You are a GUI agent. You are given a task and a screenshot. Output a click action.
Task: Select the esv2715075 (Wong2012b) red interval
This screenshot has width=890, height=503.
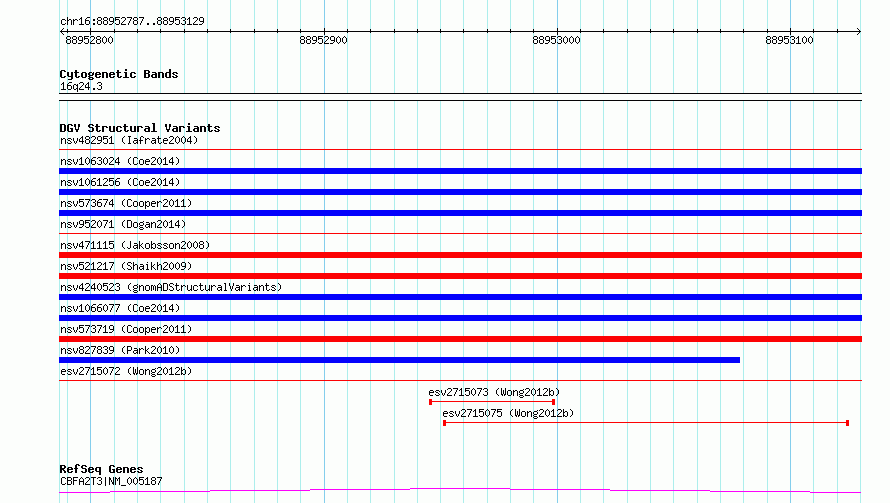(646, 423)
